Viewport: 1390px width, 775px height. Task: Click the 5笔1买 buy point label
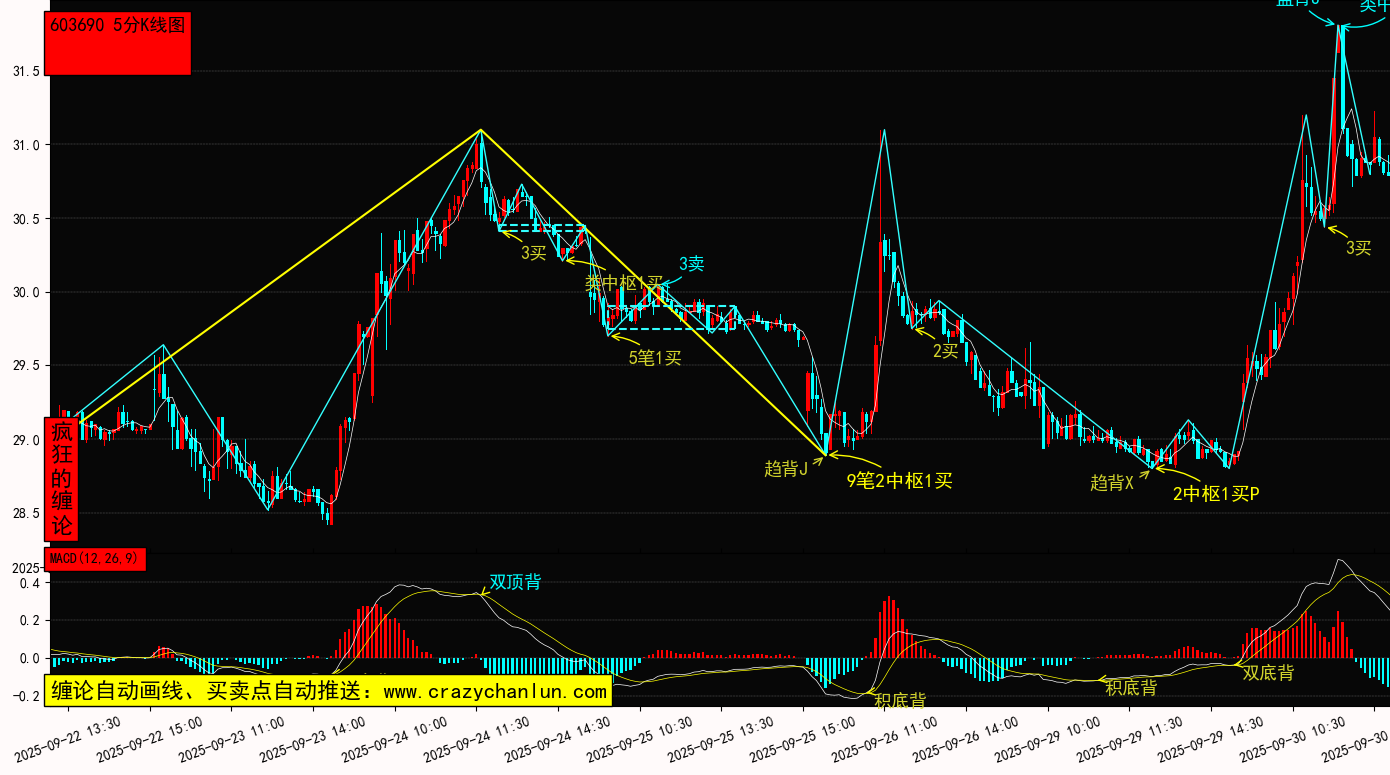pyautogui.click(x=654, y=357)
